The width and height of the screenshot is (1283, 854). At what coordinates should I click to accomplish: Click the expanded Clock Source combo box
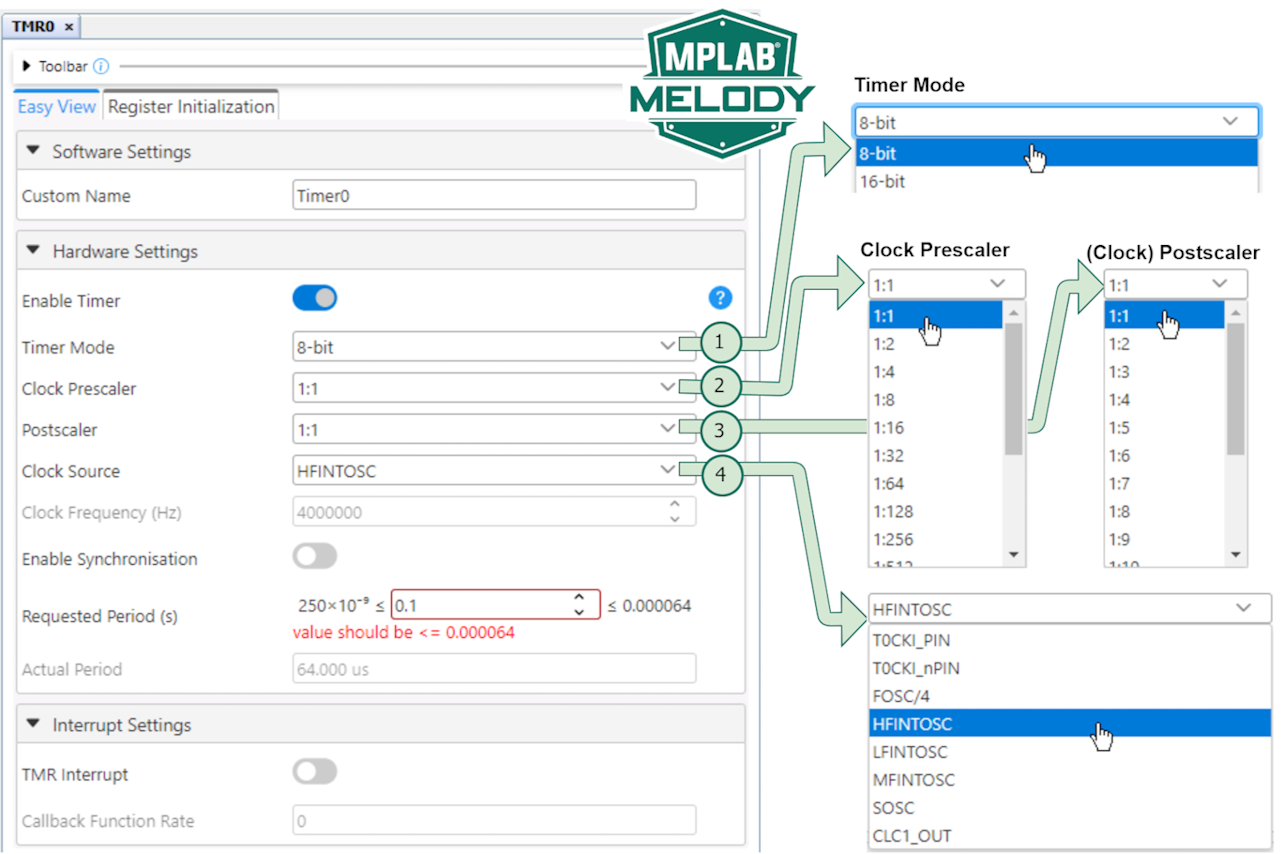1070,608
